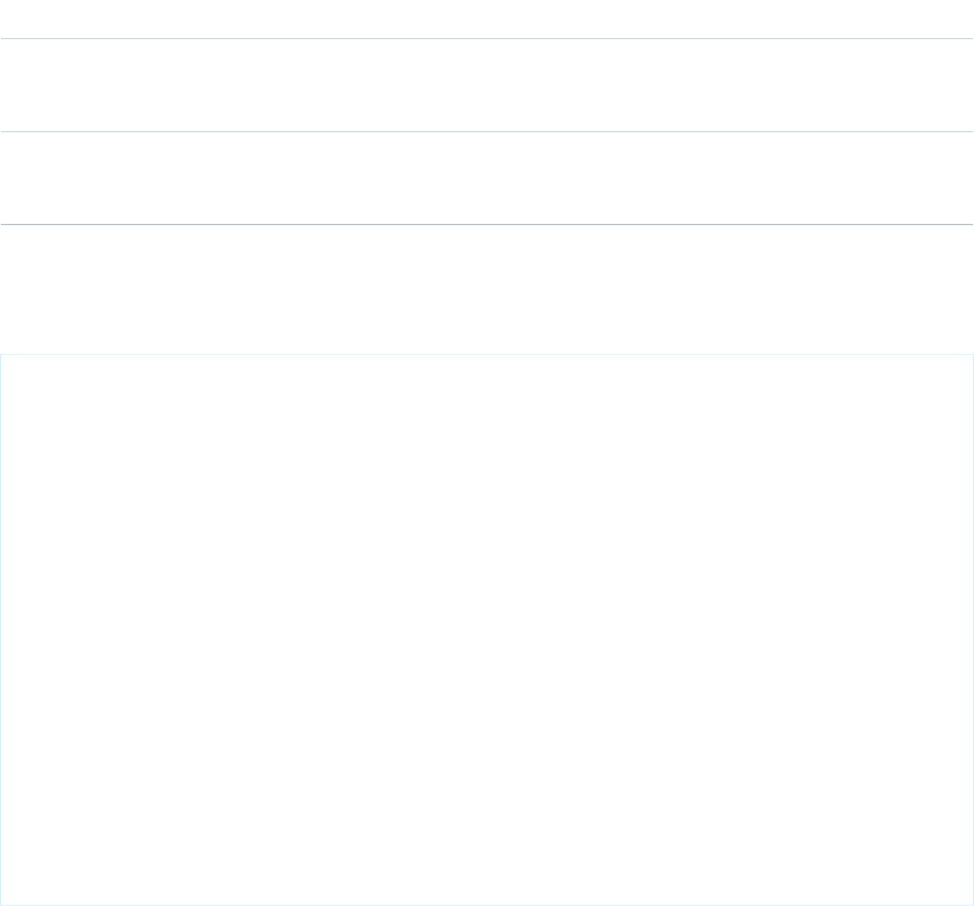Image resolution: width=974 pixels, height=906 pixels.
Task: Click the right end of the second empty row
Action: 962,178
